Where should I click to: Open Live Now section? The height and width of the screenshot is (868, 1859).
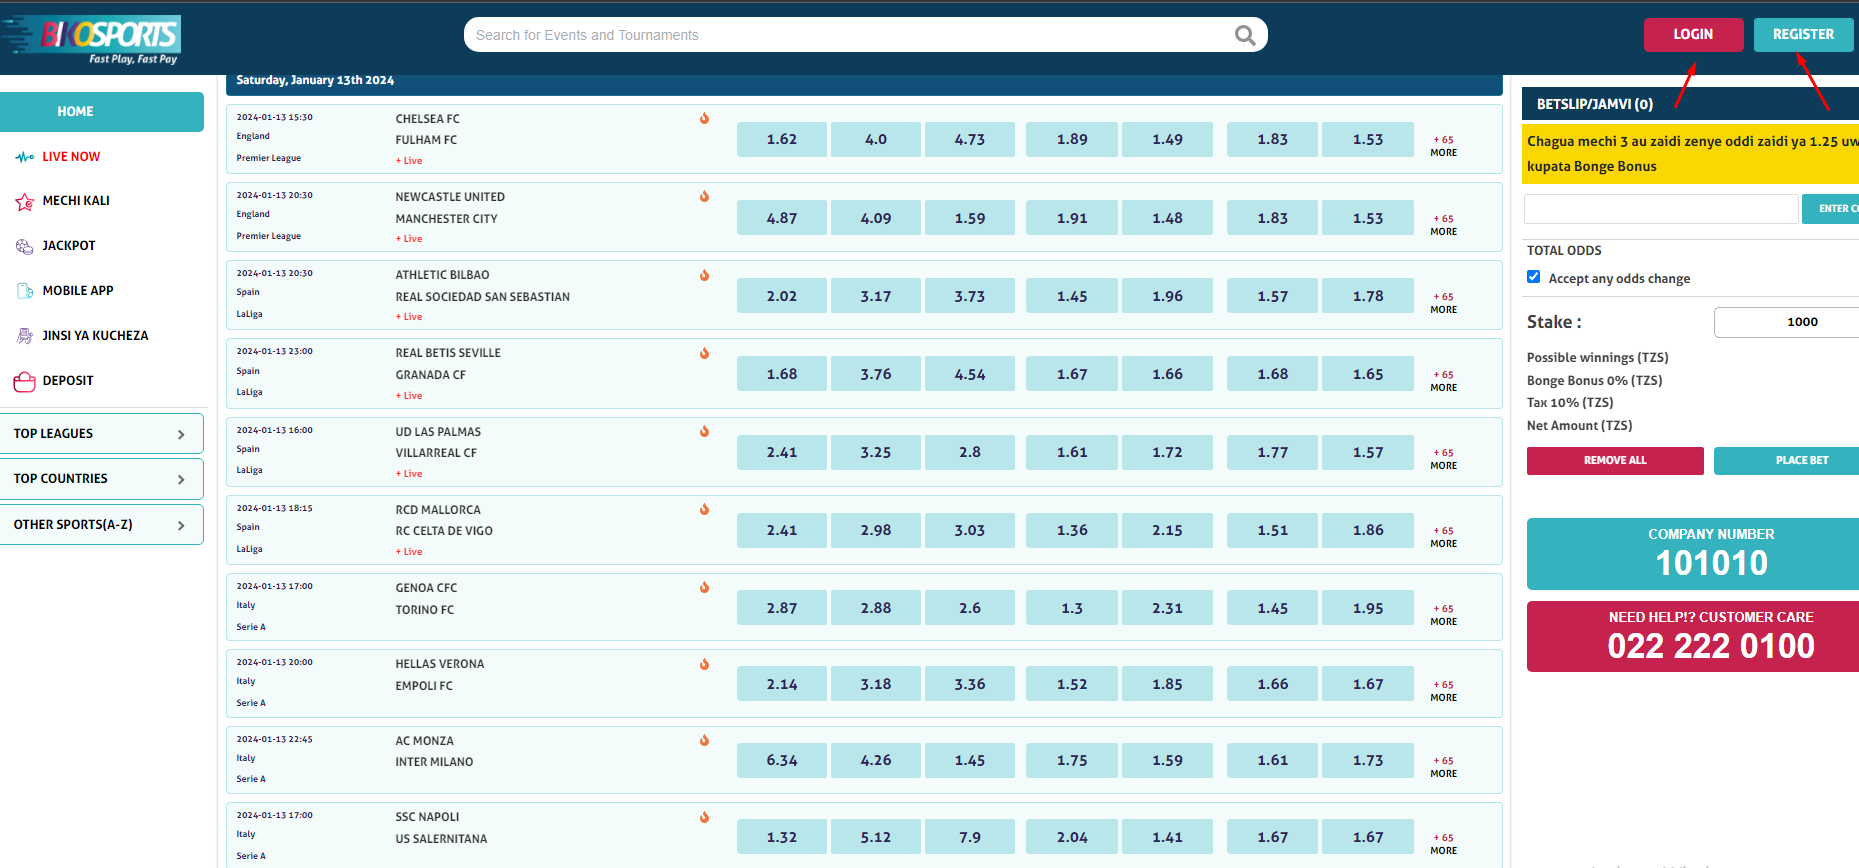coord(71,157)
